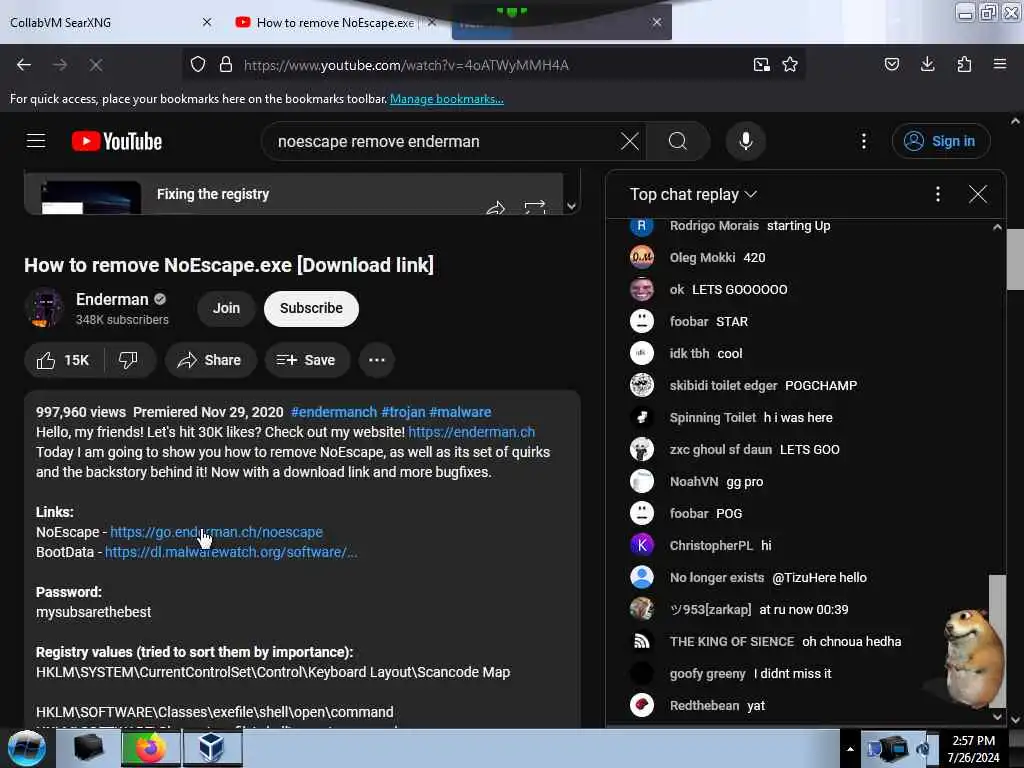
Task: Click the Windows Start orb
Action: tap(26, 748)
